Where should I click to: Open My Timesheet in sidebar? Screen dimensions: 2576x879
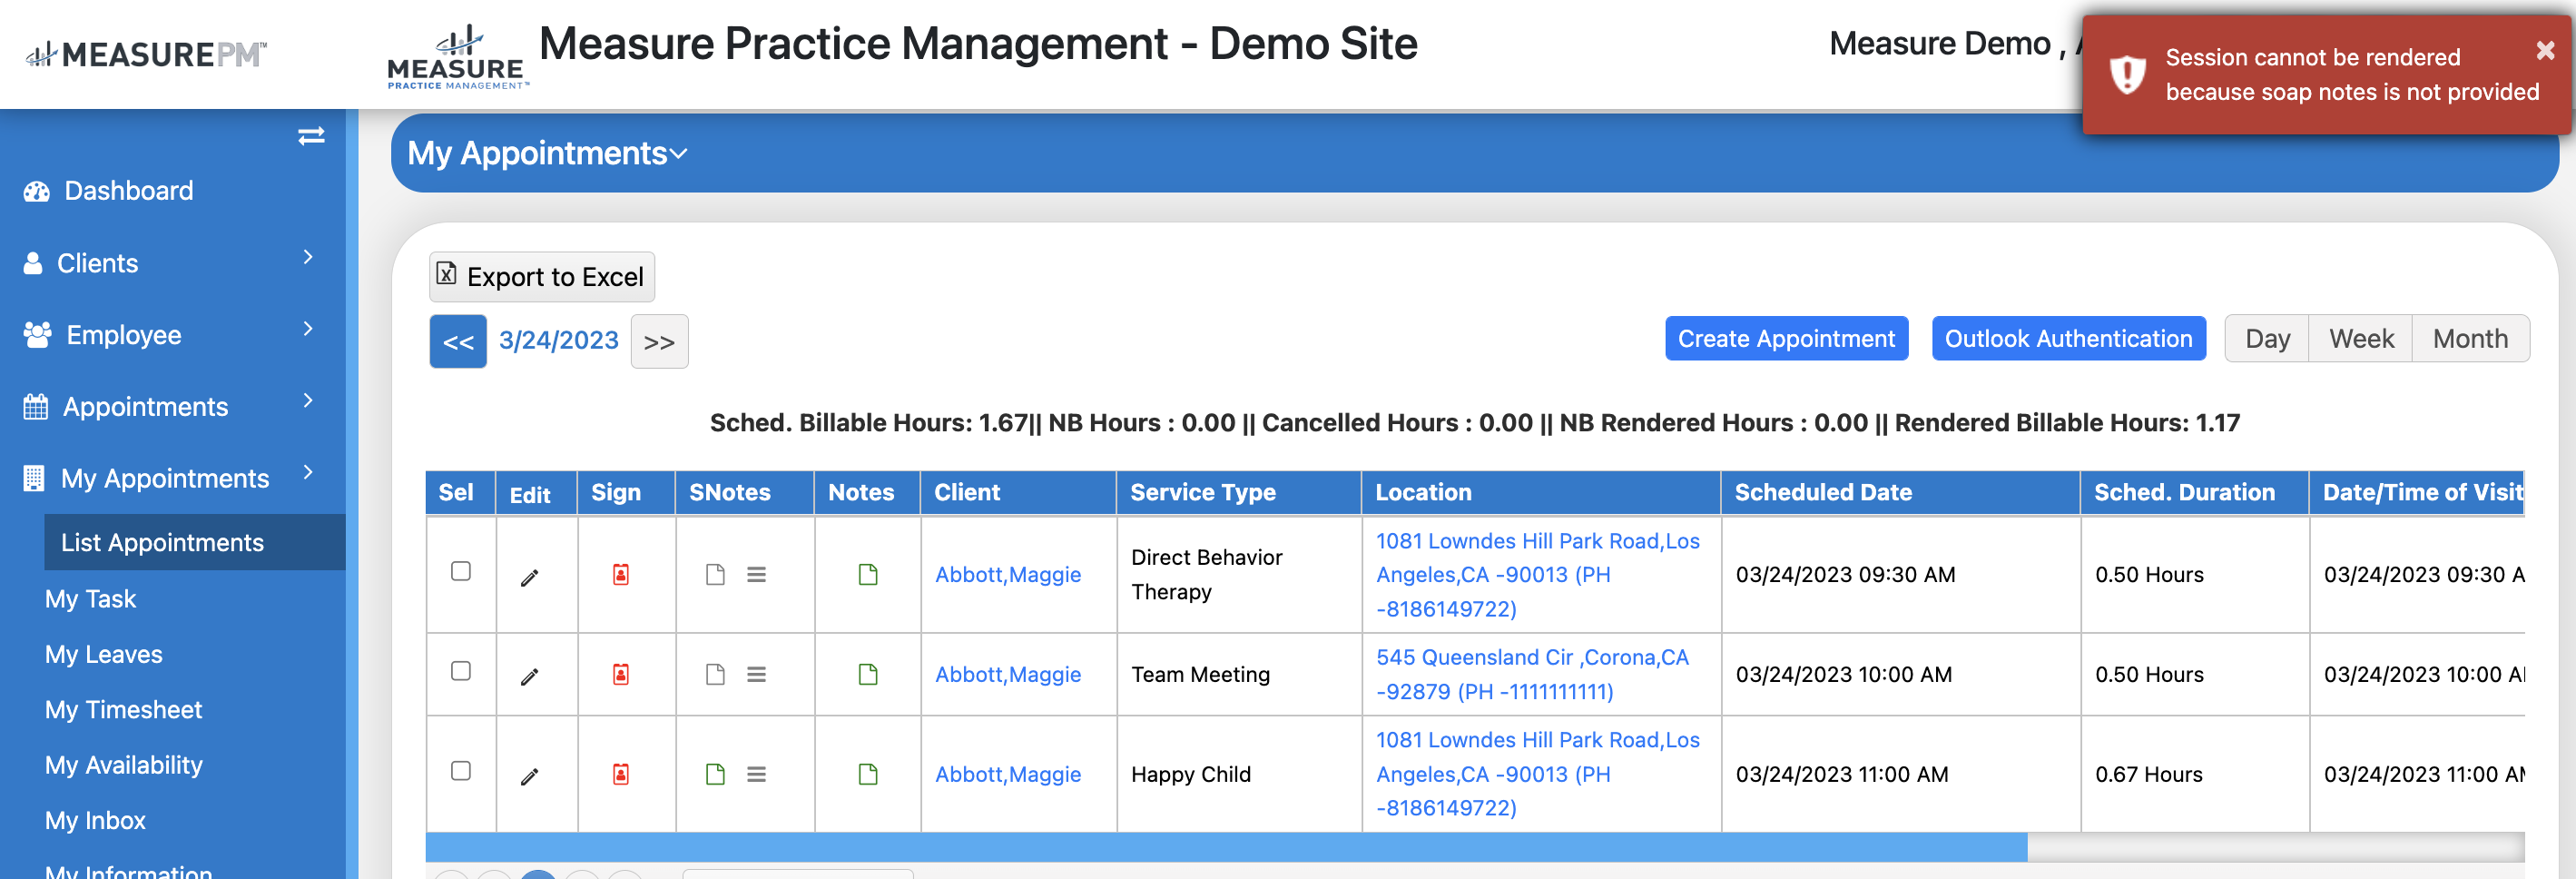click(x=123, y=710)
